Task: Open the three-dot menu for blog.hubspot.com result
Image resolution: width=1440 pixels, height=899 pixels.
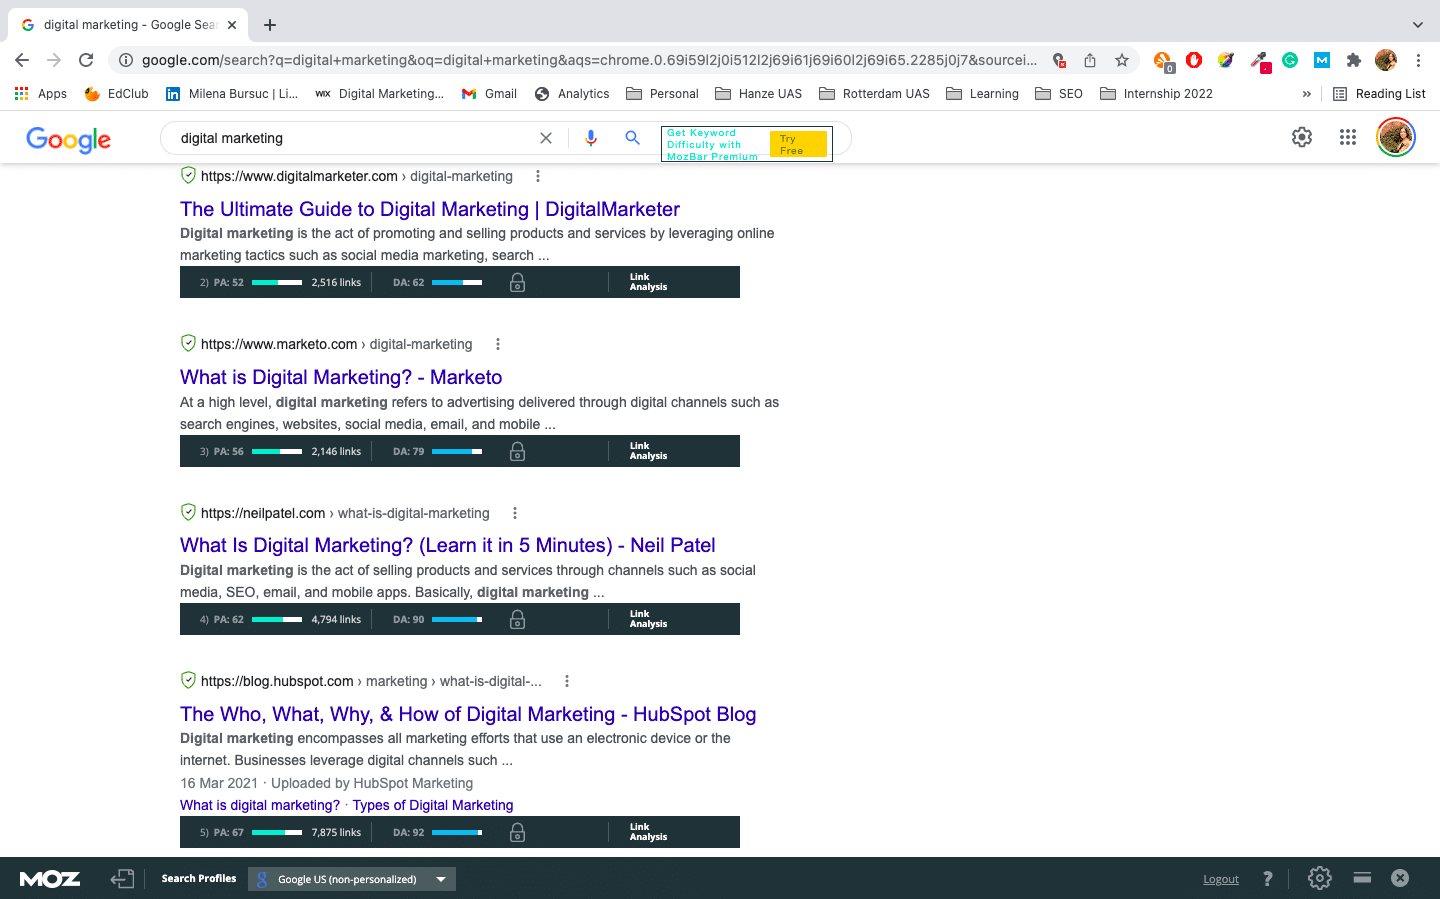Action: (x=567, y=681)
